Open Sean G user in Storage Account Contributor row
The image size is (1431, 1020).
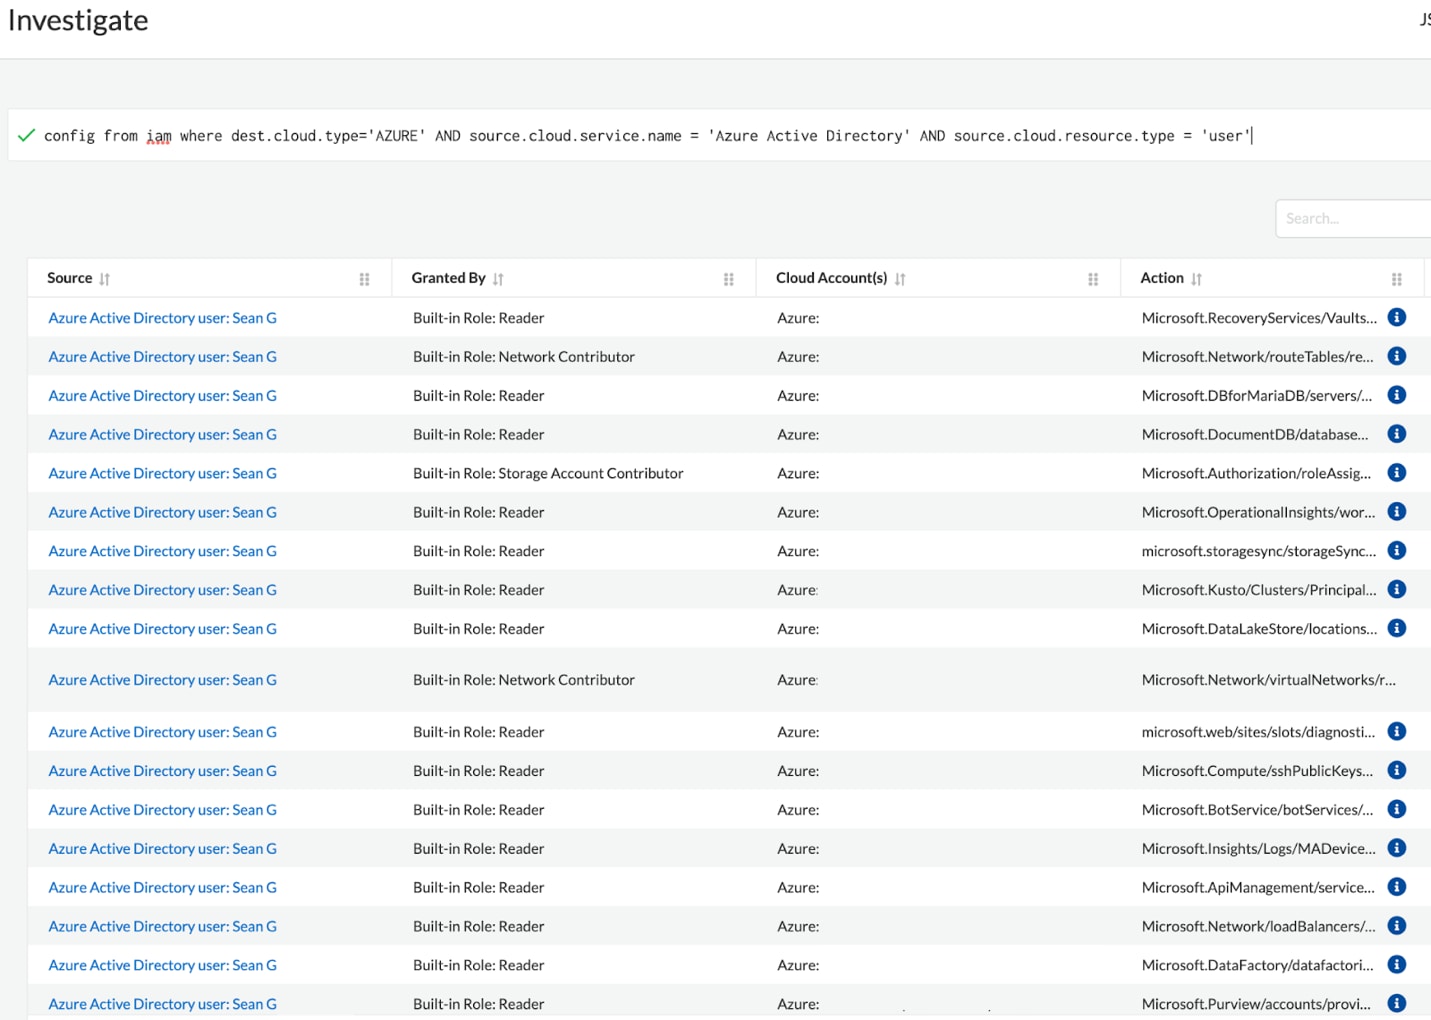pos(163,473)
